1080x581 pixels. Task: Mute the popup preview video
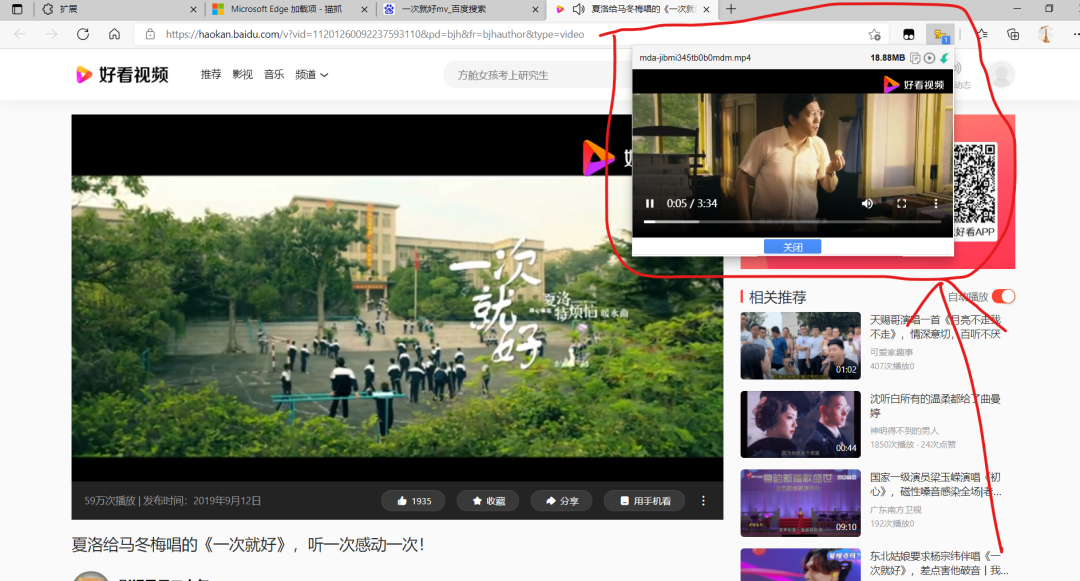pos(867,204)
